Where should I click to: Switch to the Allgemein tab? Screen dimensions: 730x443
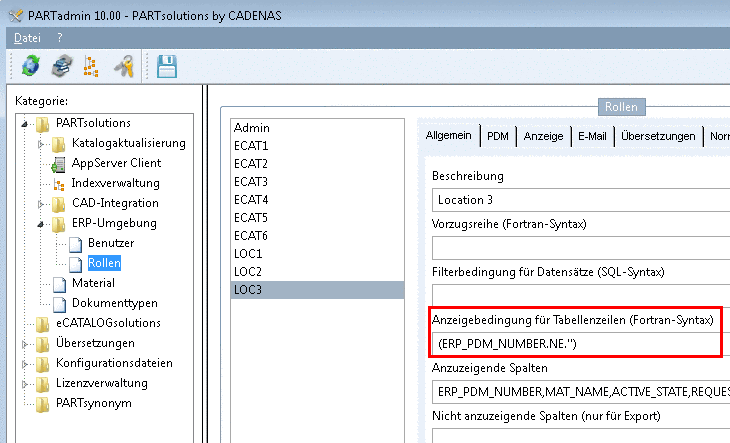tap(448, 135)
